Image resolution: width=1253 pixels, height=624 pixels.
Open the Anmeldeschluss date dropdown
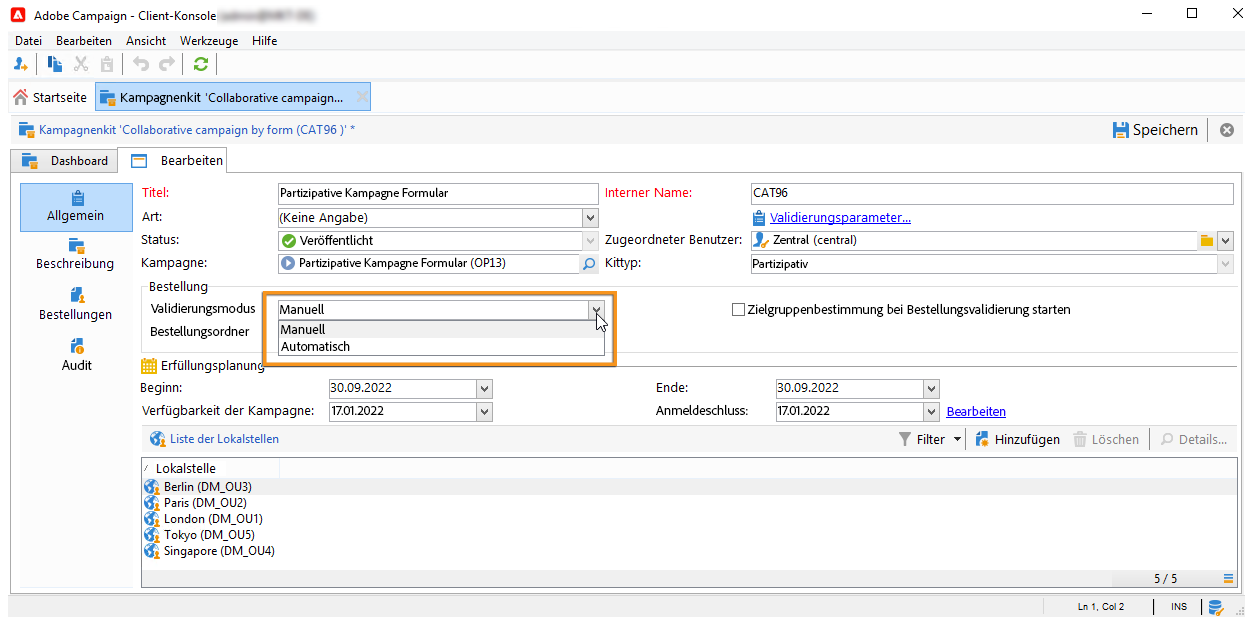(x=932, y=411)
